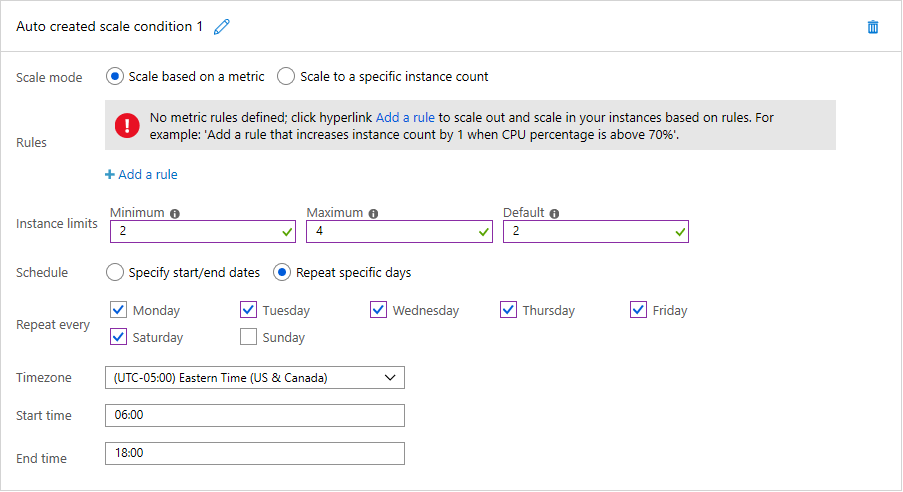Click the Scale mode label
Image resolution: width=903 pixels, height=492 pixels.
(x=49, y=78)
